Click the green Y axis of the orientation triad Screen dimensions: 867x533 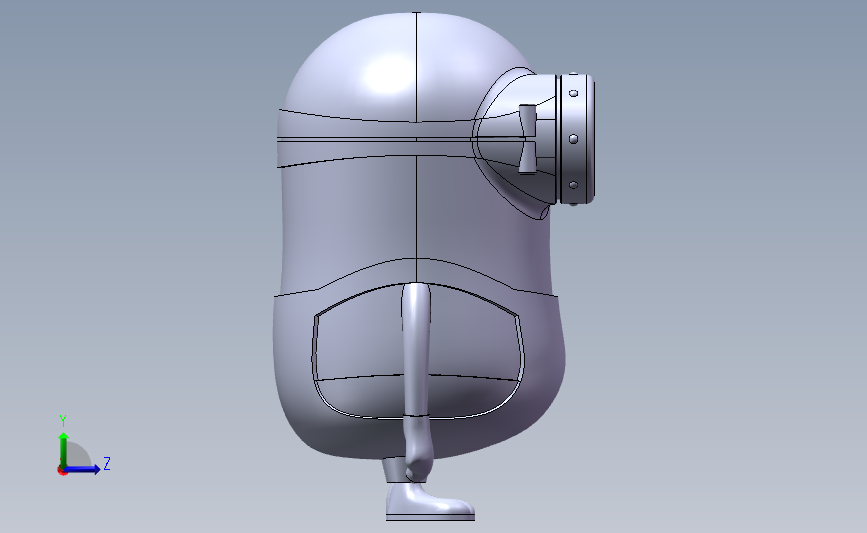pyautogui.click(x=64, y=450)
